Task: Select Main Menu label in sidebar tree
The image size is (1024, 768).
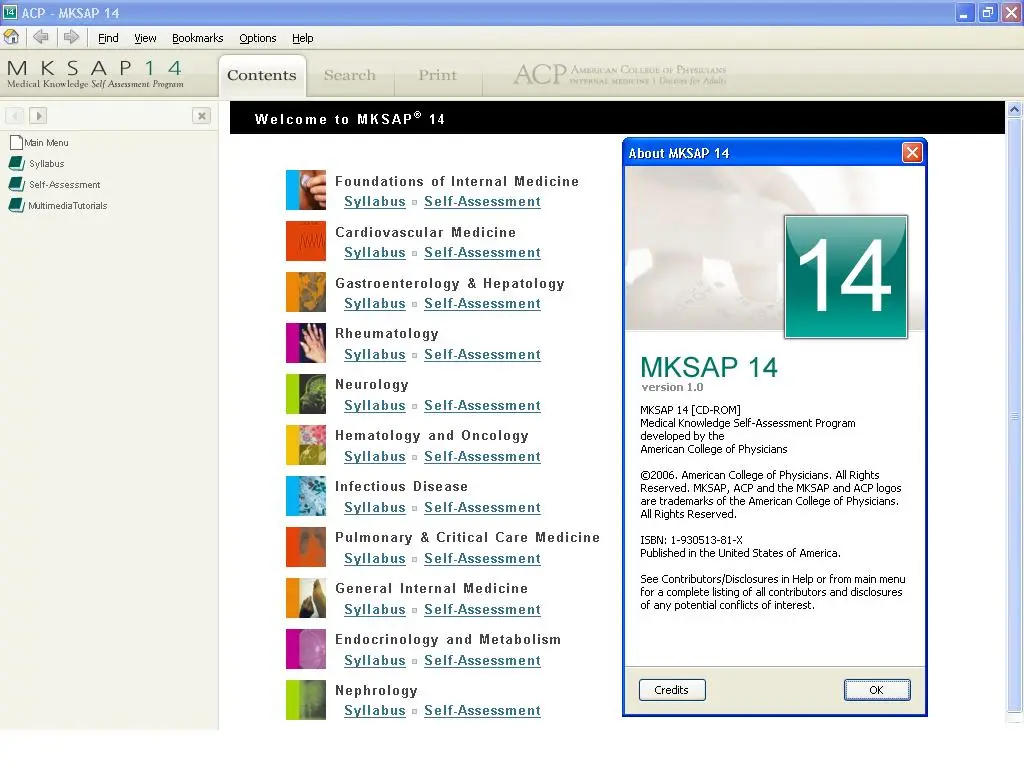Action: click(46, 143)
